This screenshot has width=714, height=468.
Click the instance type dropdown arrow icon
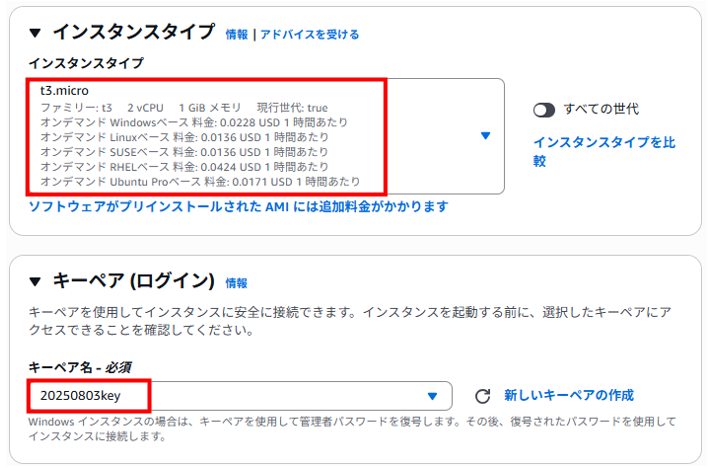coord(485,136)
